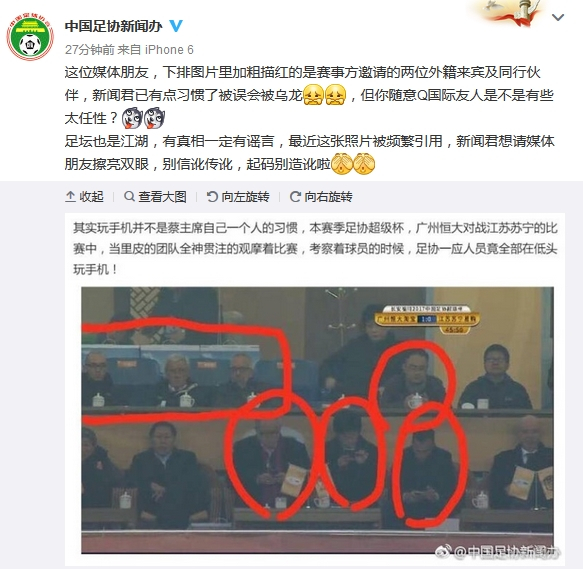This screenshot has height=569, width=583.
Task: Click the iPhone 6 source link
Action: (169, 49)
